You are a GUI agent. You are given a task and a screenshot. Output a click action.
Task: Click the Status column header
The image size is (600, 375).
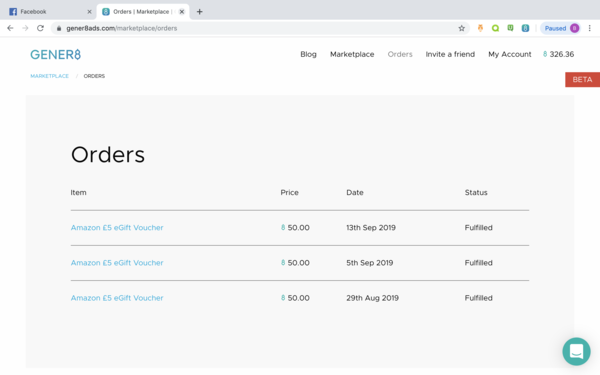(476, 192)
